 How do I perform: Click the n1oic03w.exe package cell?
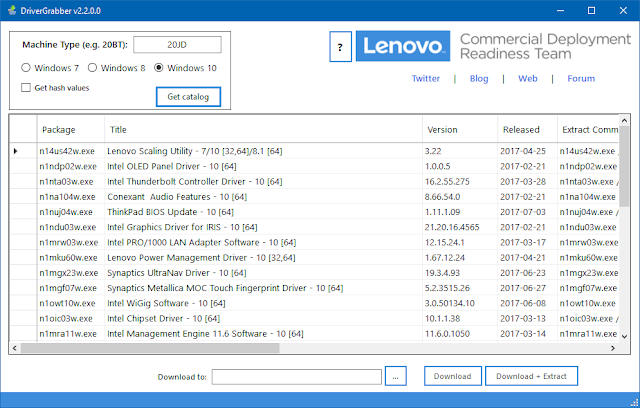click(x=71, y=319)
